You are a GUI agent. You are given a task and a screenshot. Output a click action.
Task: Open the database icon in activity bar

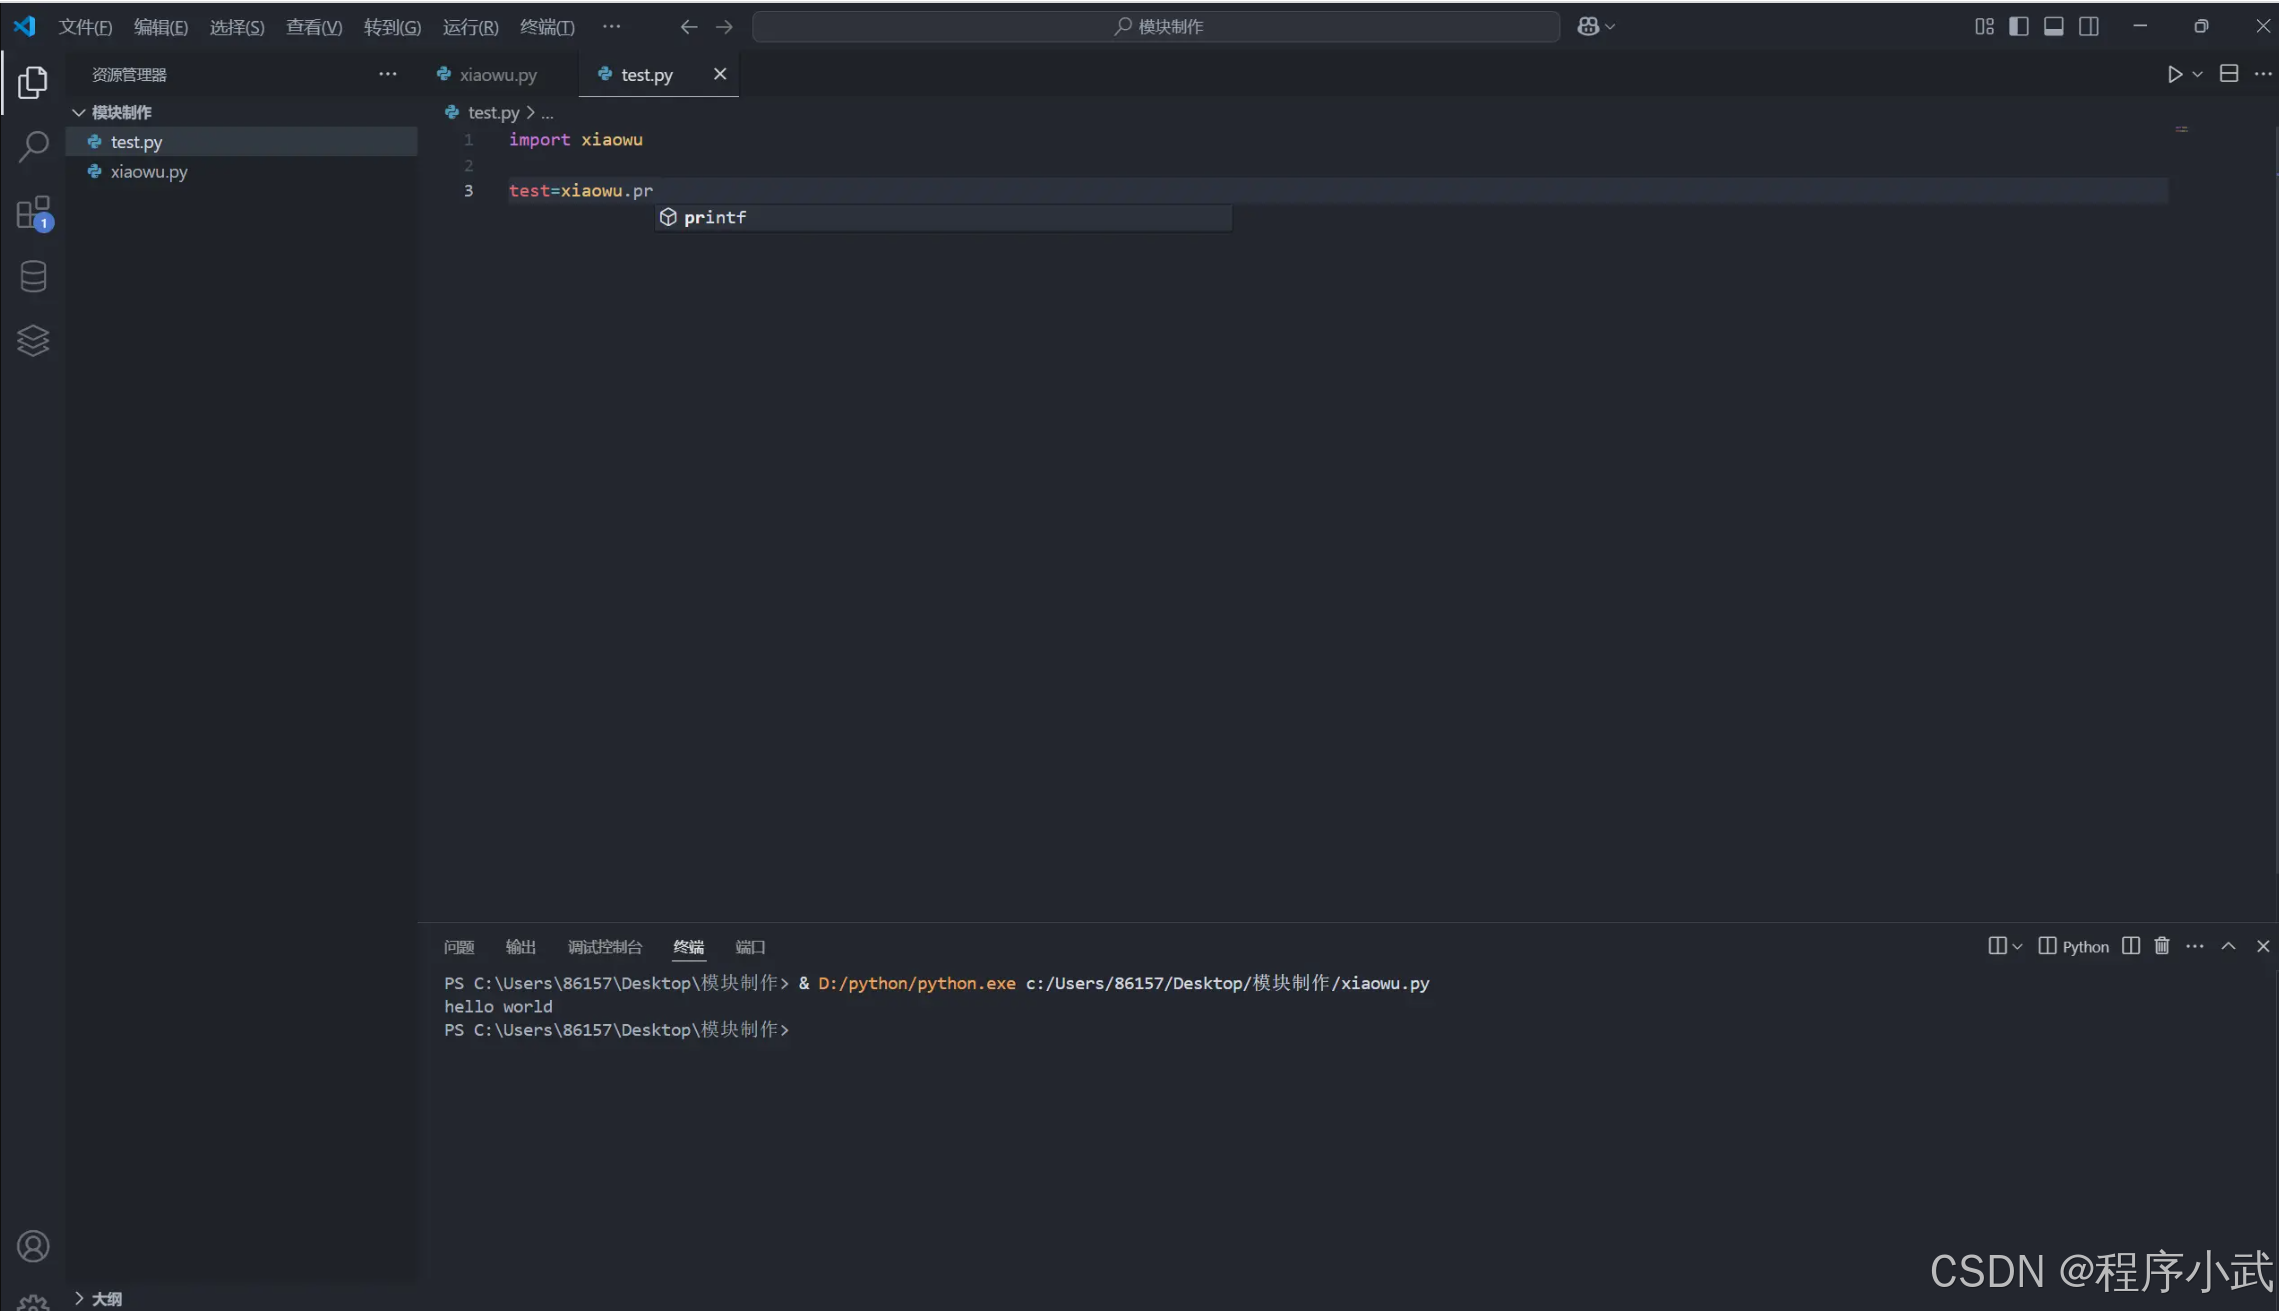pyautogui.click(x=33, y=276)
